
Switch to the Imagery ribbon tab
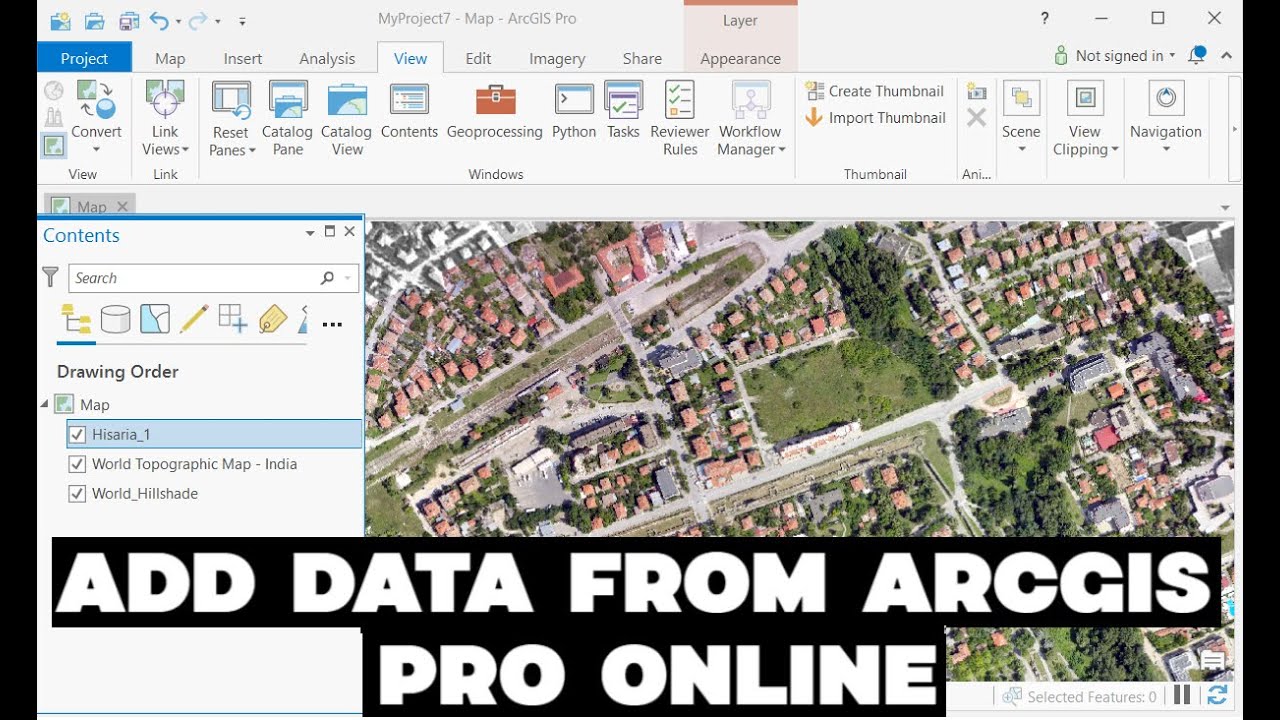[x=557, y=58]
